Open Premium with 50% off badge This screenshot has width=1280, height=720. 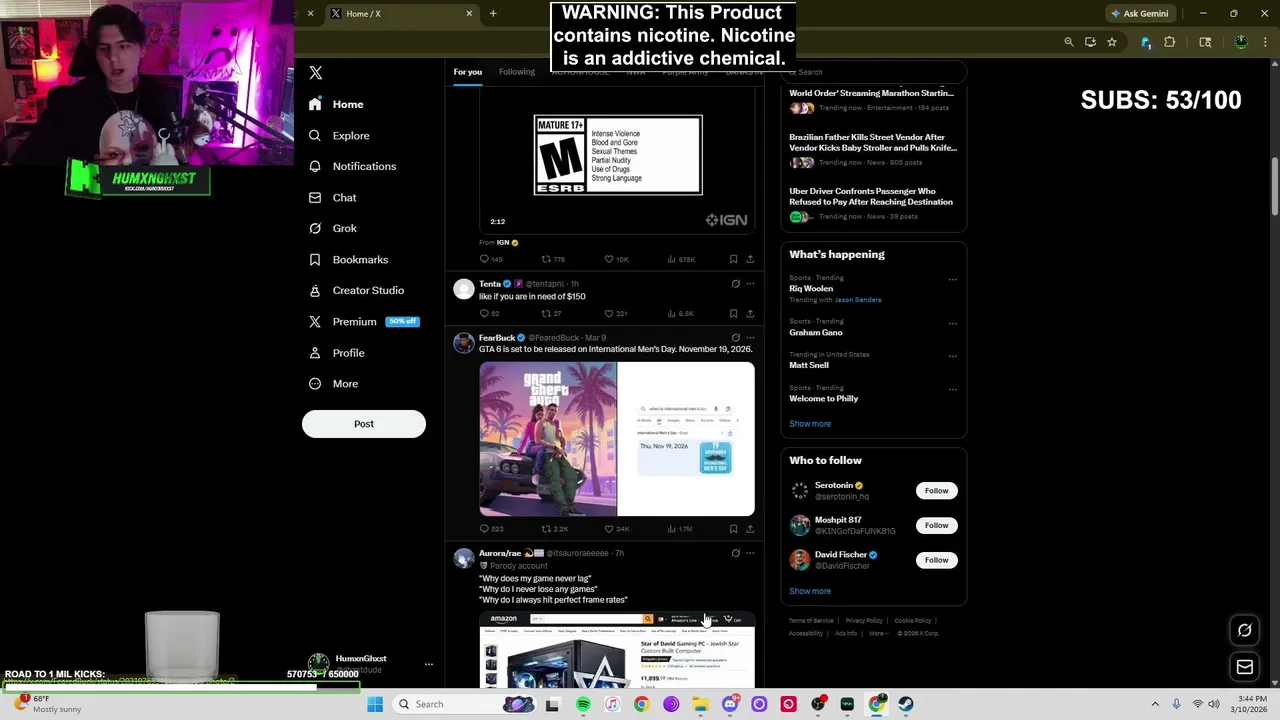tap(364, 321)
